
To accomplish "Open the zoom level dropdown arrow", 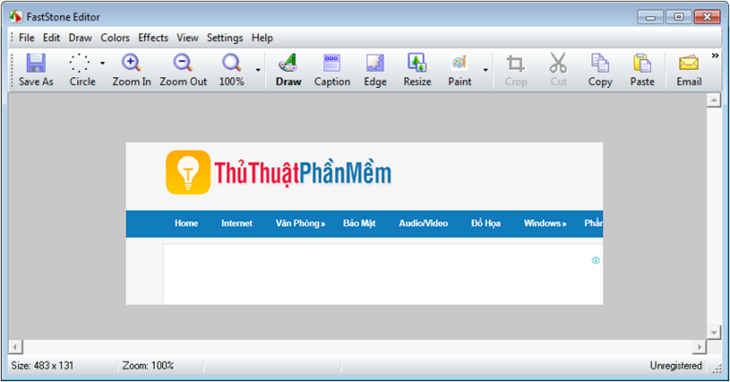I will [x=258, y=70].
